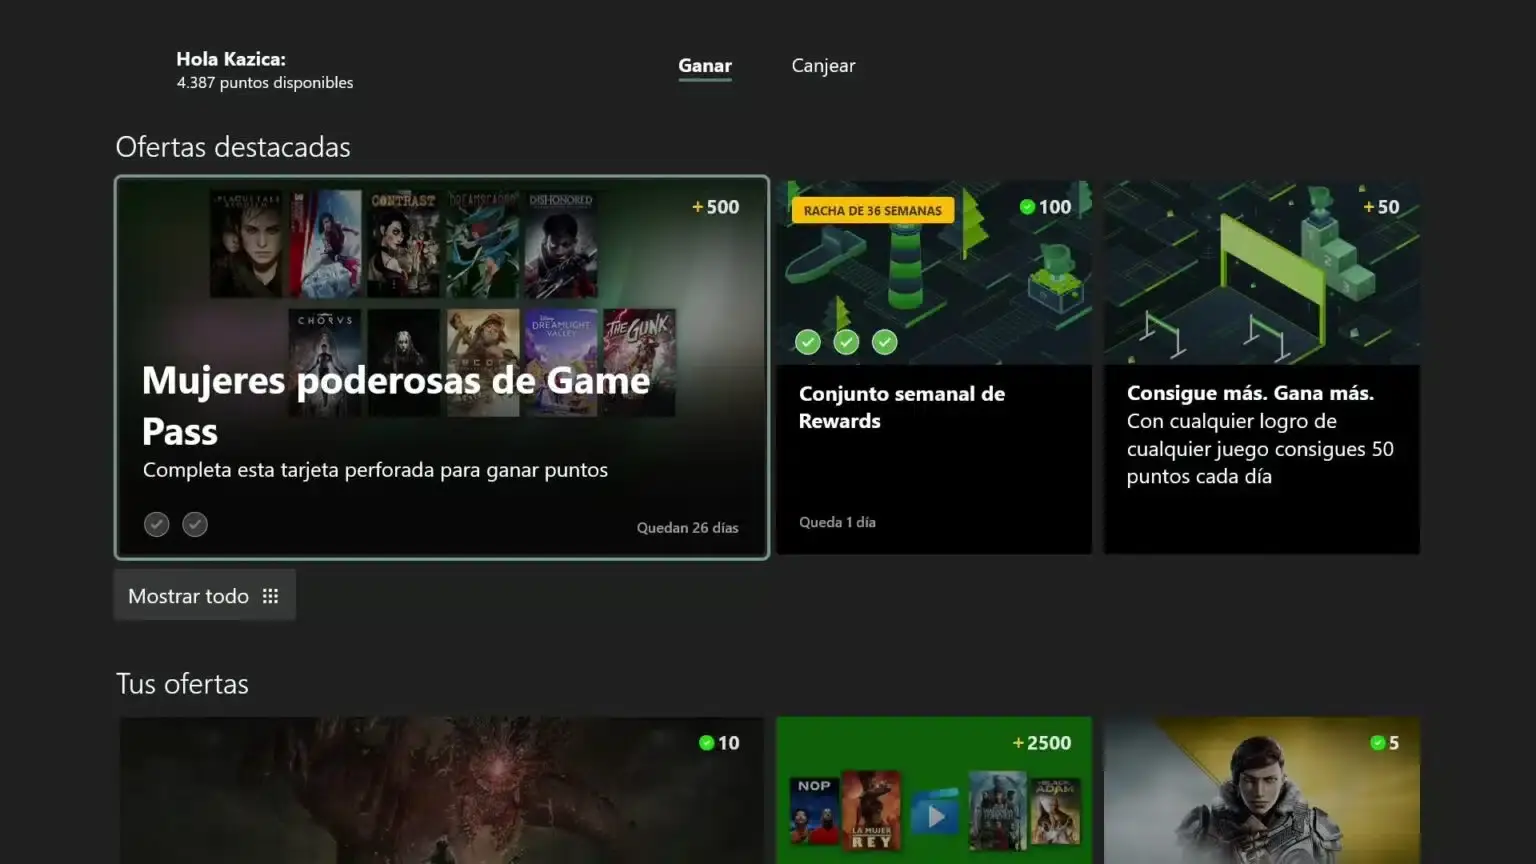Viewport: 1536px width, 864px height.
Task: Click first gray checkmark on punch card
Action: [x=156, y=524]
